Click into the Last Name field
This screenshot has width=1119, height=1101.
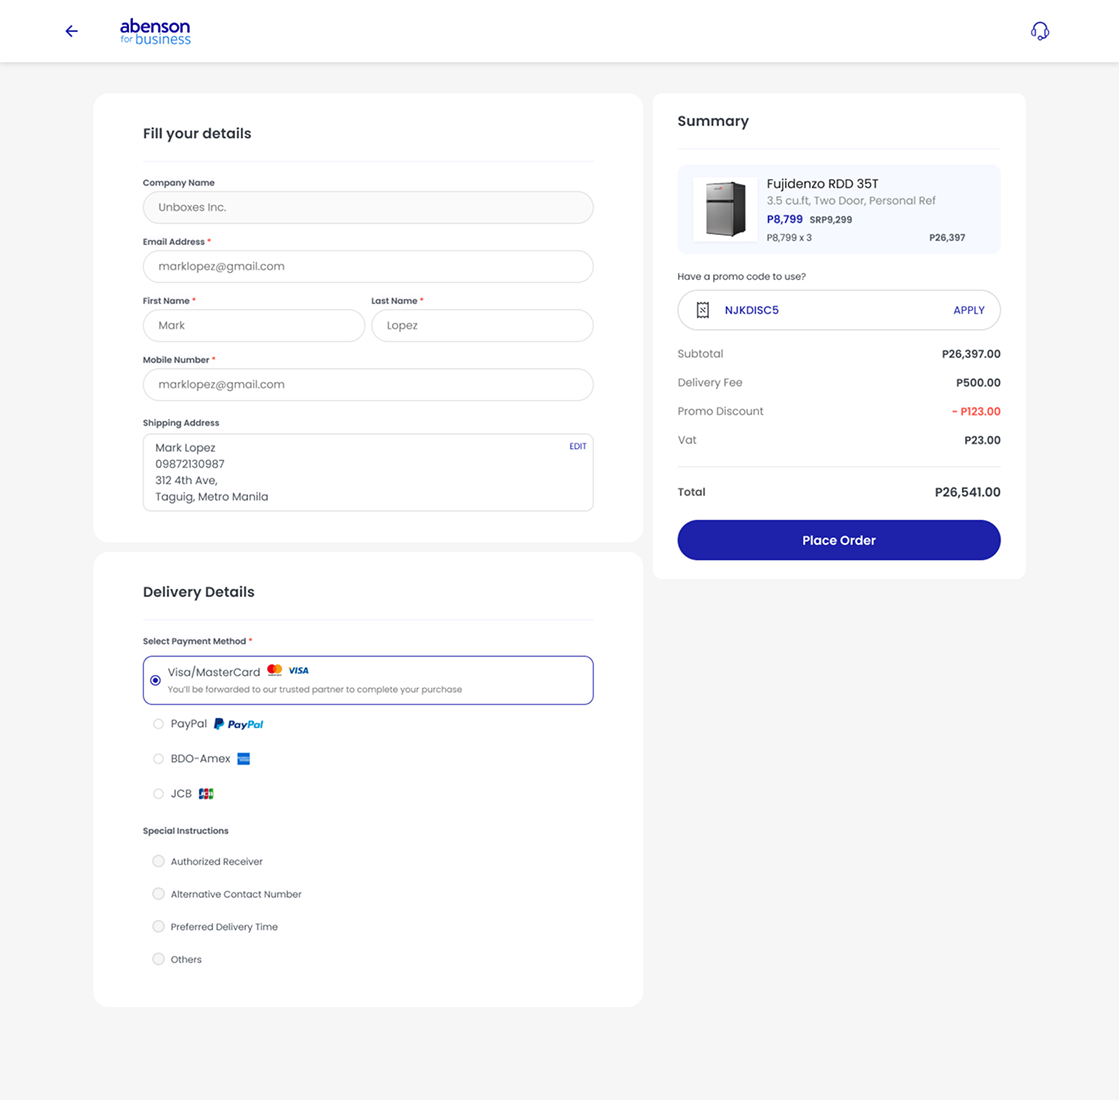coord(482,325)
